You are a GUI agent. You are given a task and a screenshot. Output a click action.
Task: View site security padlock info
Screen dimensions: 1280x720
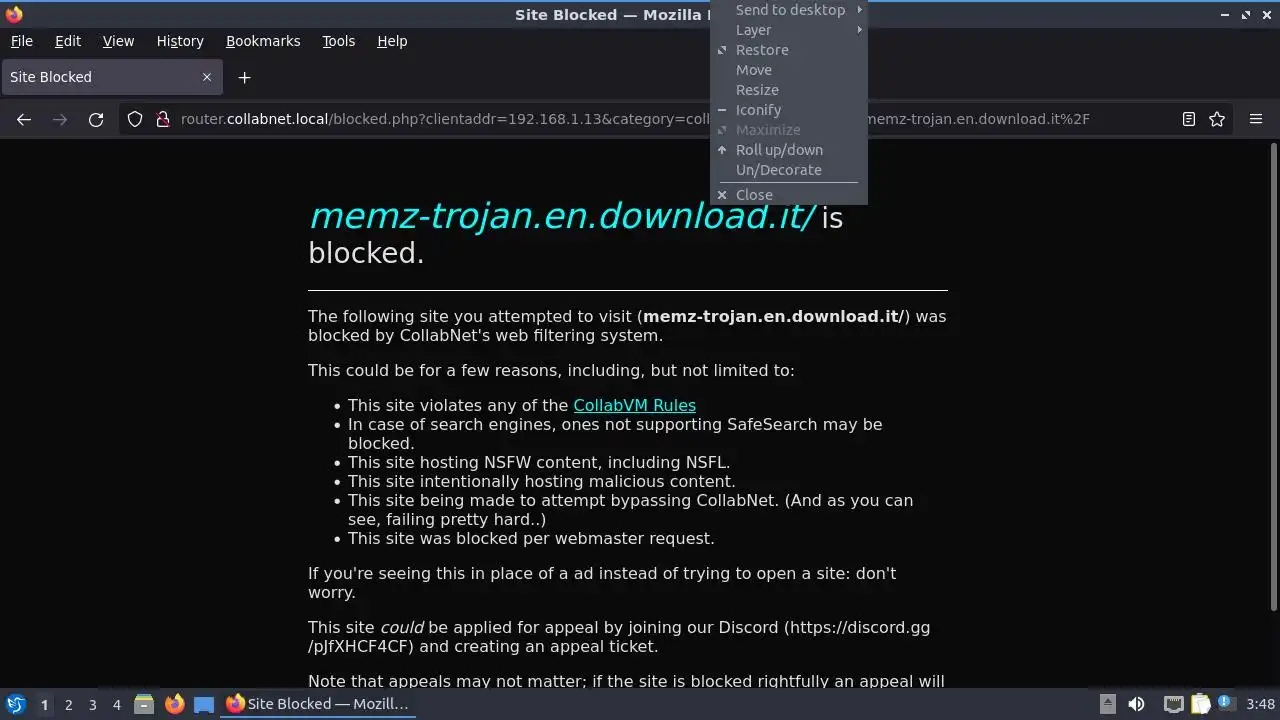tap(163, 119)
